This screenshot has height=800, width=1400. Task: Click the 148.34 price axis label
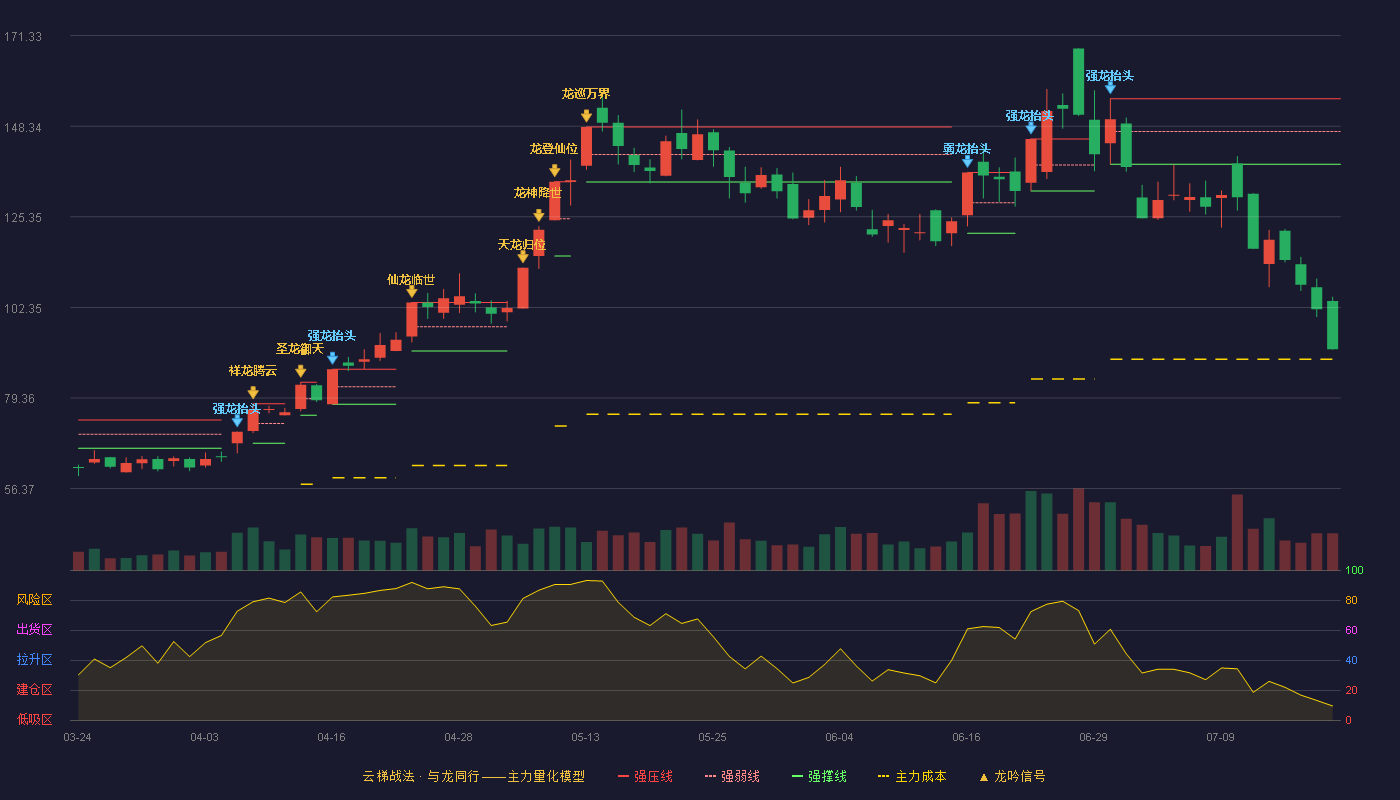click(23, 128)
